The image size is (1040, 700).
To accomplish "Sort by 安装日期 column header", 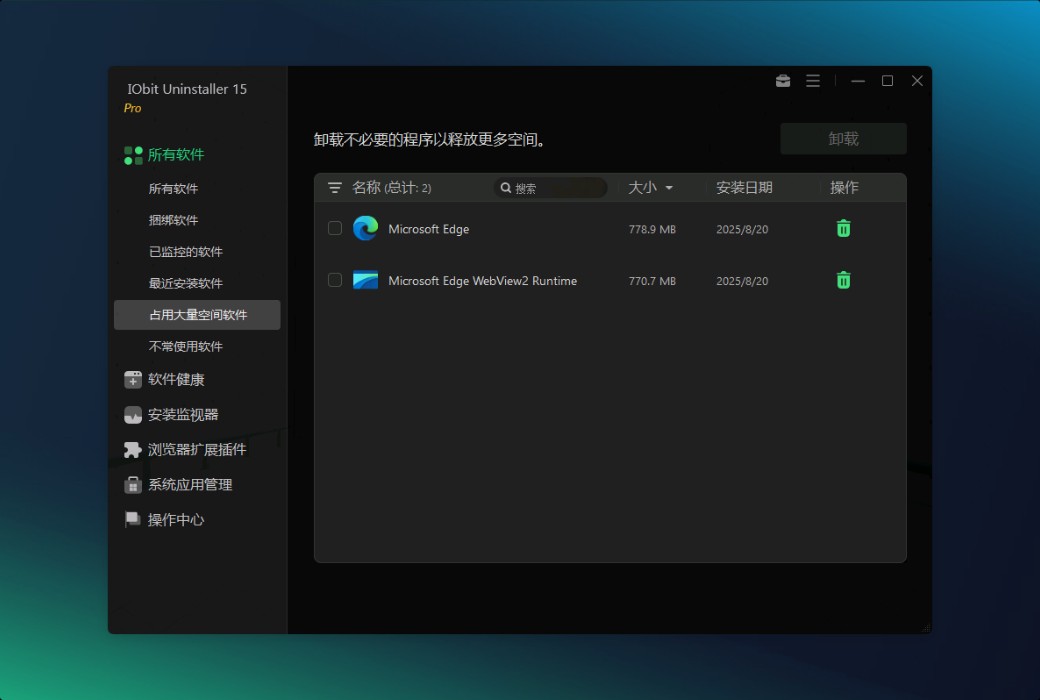I will point(744,188).
